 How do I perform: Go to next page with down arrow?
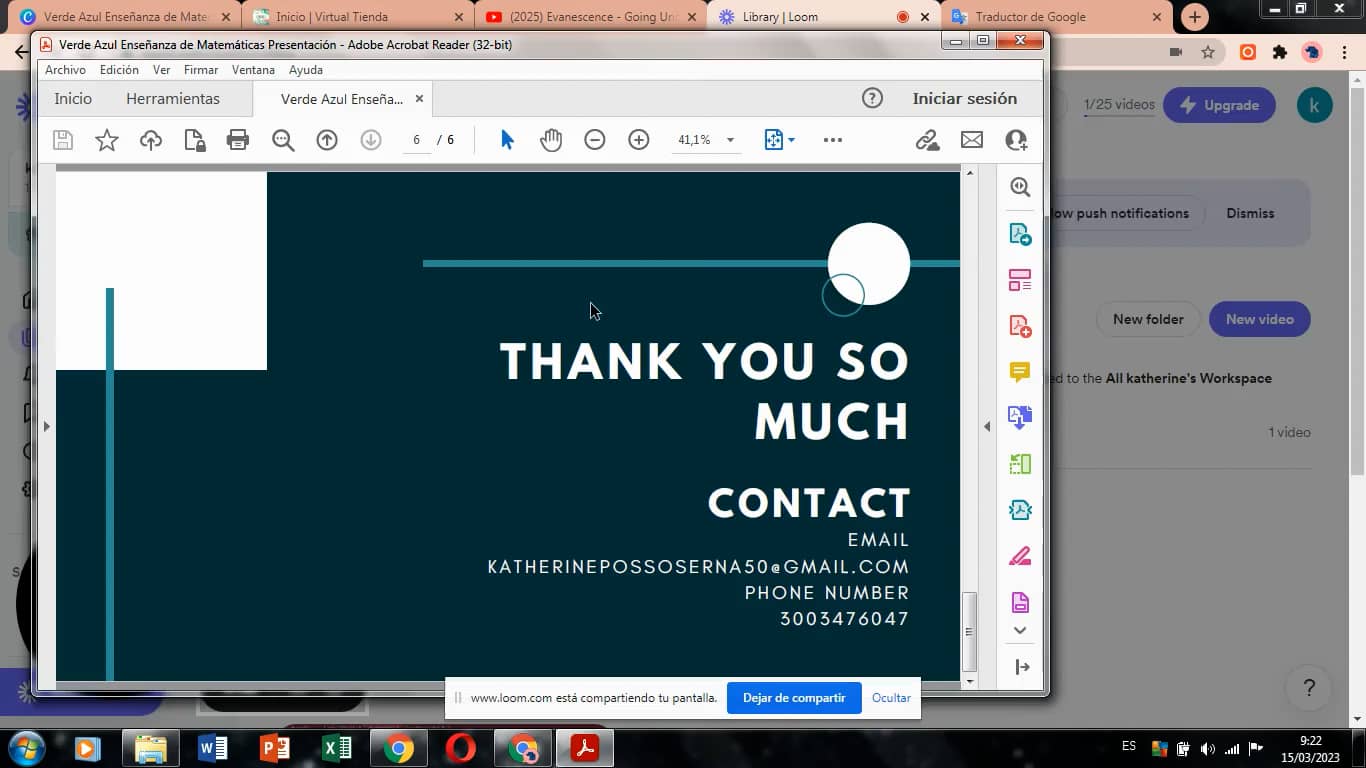pyautogui.click(x=371, y=140)
